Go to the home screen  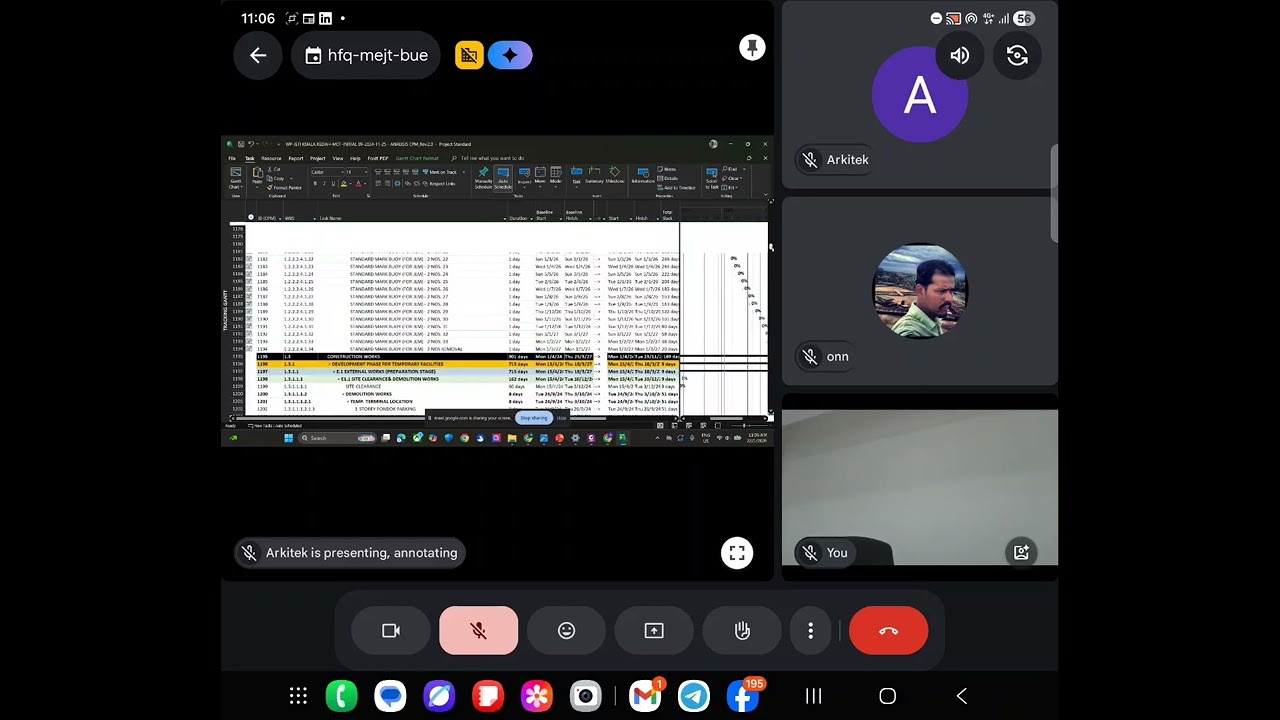[x=888, y=696]
